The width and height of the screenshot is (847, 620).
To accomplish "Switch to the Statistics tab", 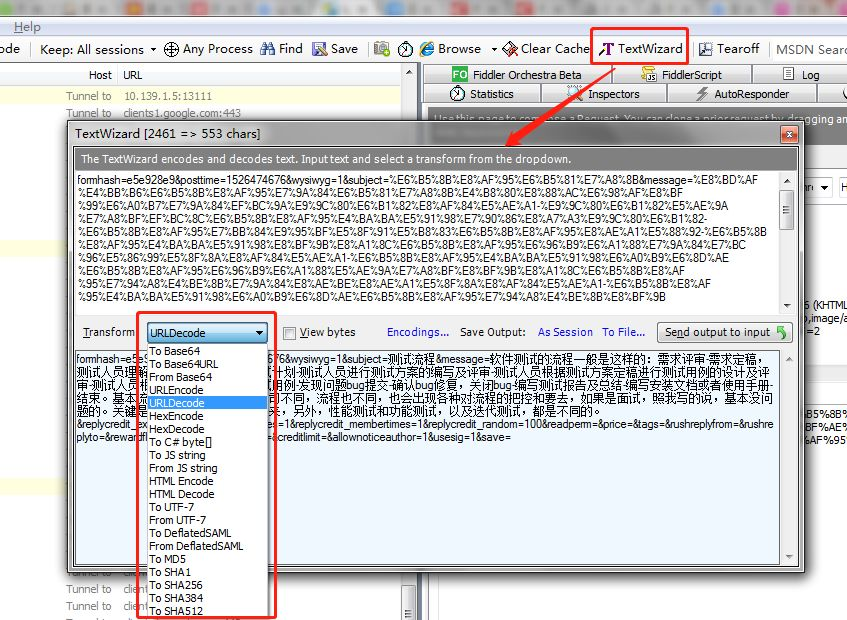I will 481,94.
